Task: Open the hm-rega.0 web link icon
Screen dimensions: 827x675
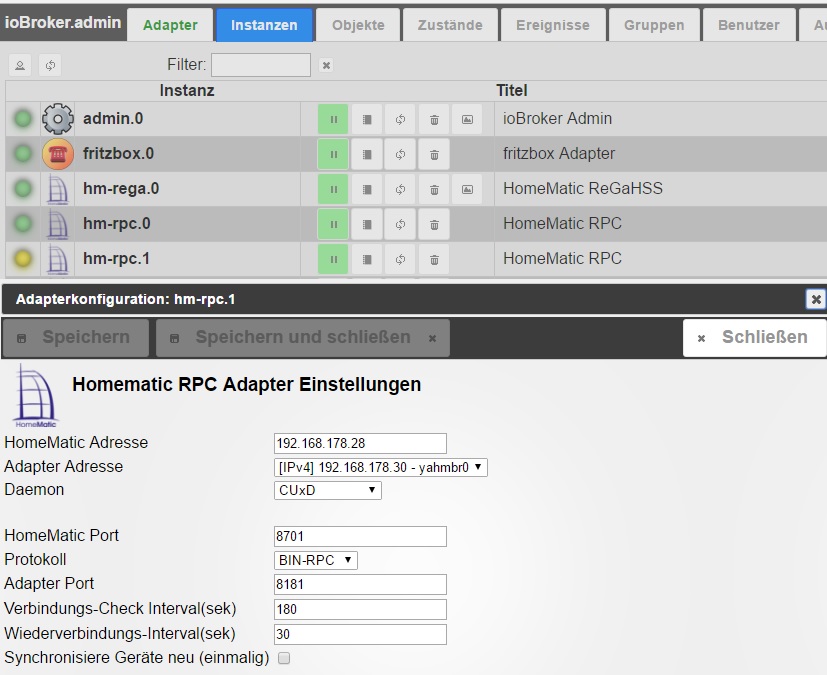Action: pos(467,189)
